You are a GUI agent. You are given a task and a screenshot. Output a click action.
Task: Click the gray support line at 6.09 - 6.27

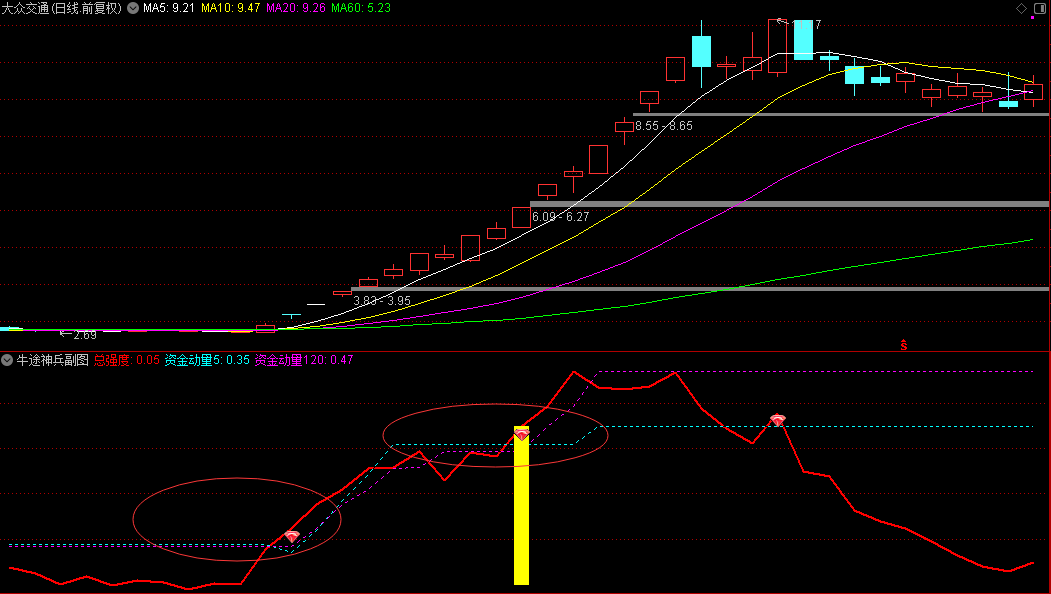790,204
